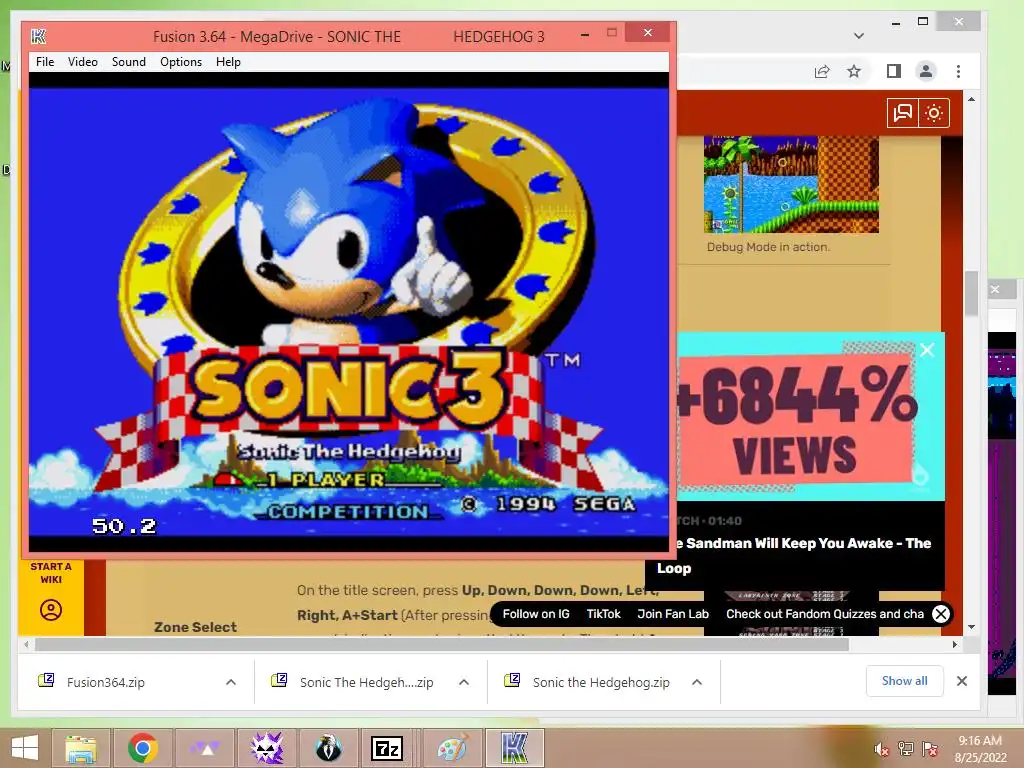The image size is (1024, 768).
Task: Toggle Fandom light/dark theme sun icon
Action: tap(934, 113)
